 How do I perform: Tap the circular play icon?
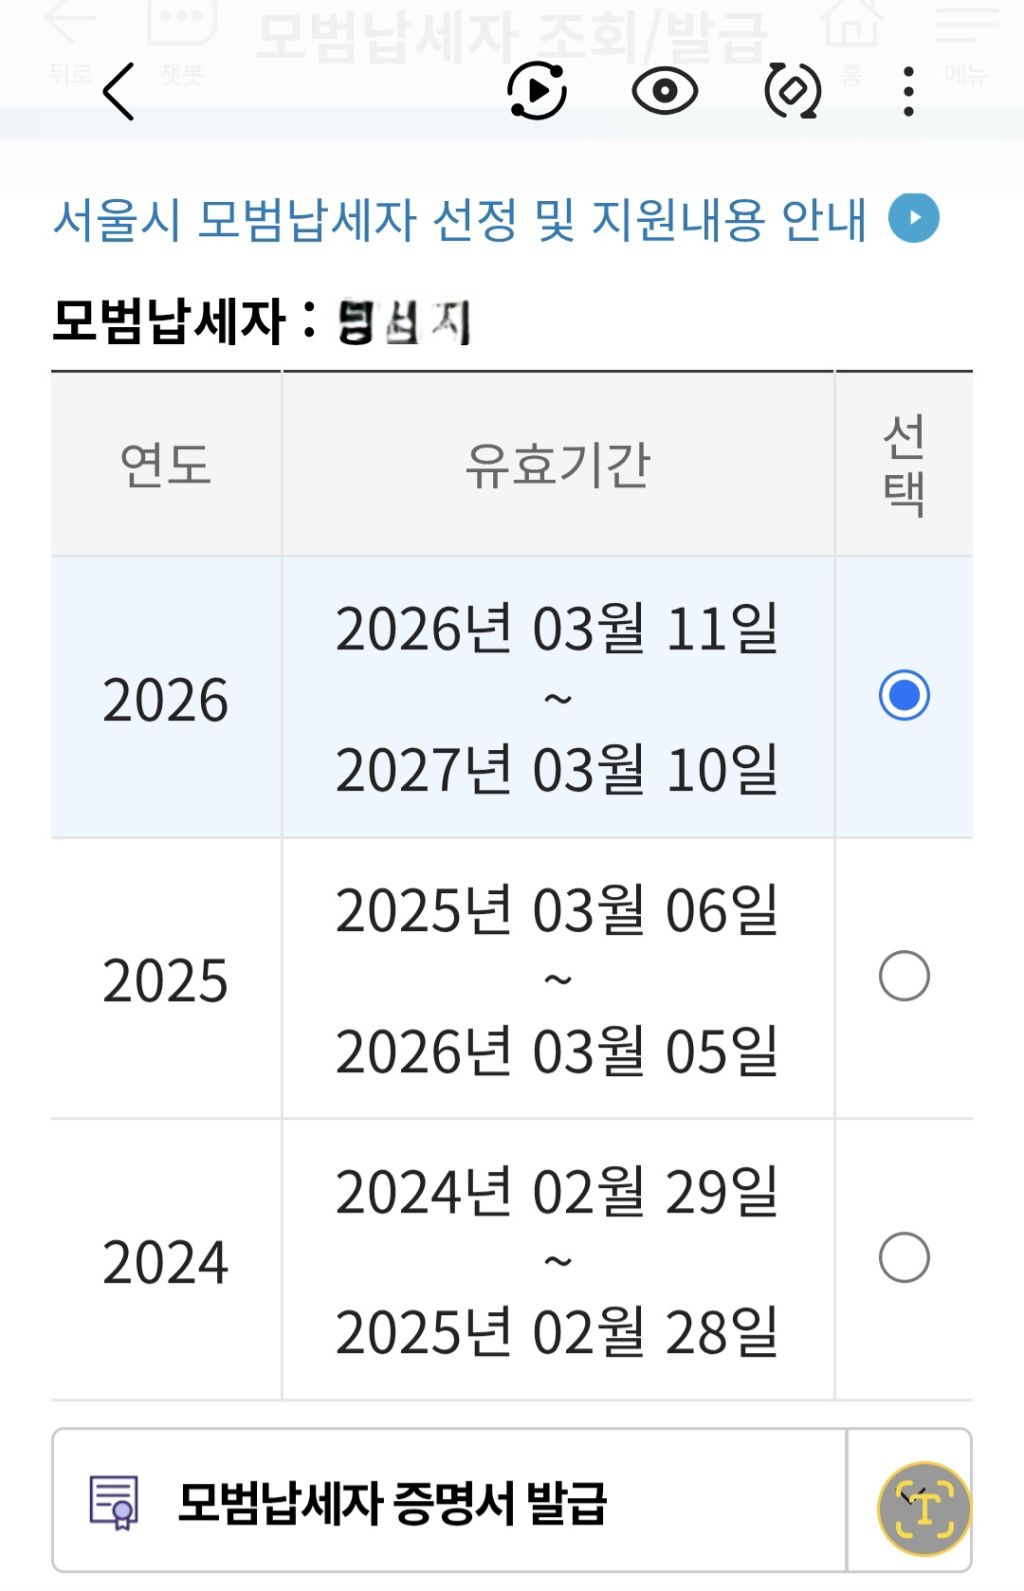coord(537,92)
